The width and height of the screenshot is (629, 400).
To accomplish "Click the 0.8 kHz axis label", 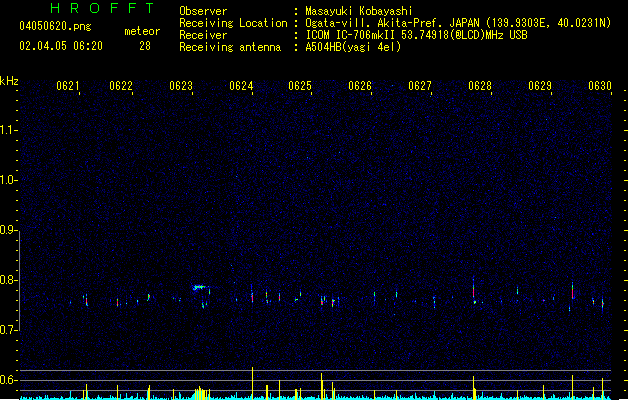I will 8,280.
